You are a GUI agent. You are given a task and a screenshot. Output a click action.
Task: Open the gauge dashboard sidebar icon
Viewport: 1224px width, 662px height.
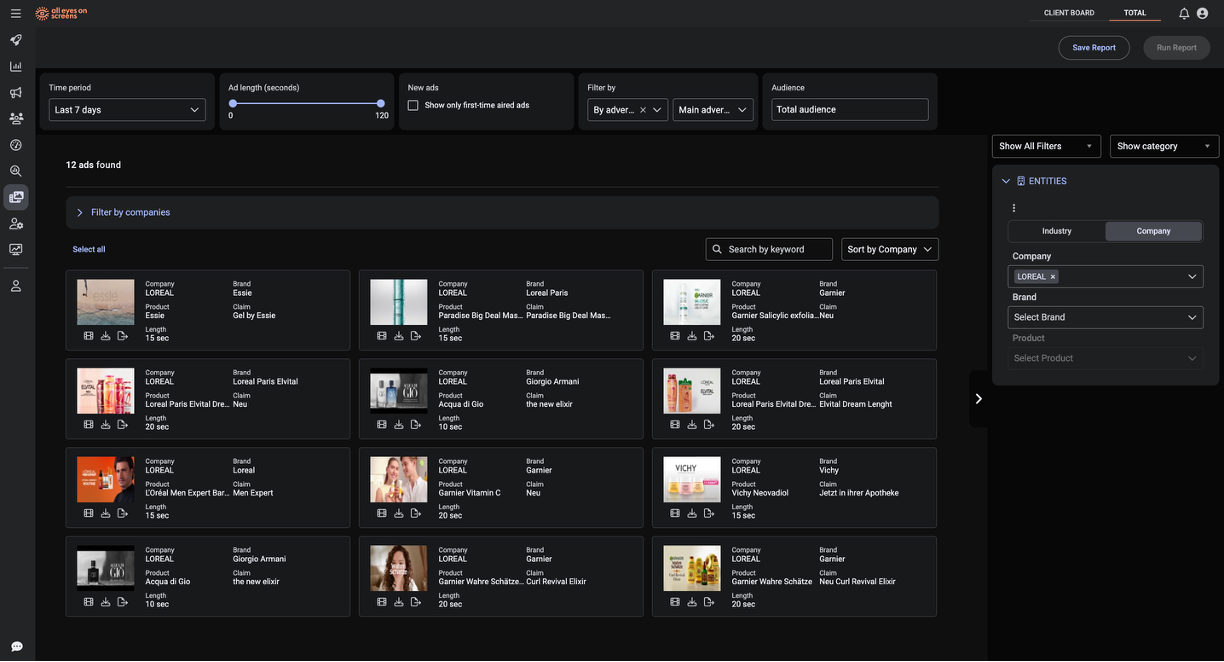[x=16, y=145]
